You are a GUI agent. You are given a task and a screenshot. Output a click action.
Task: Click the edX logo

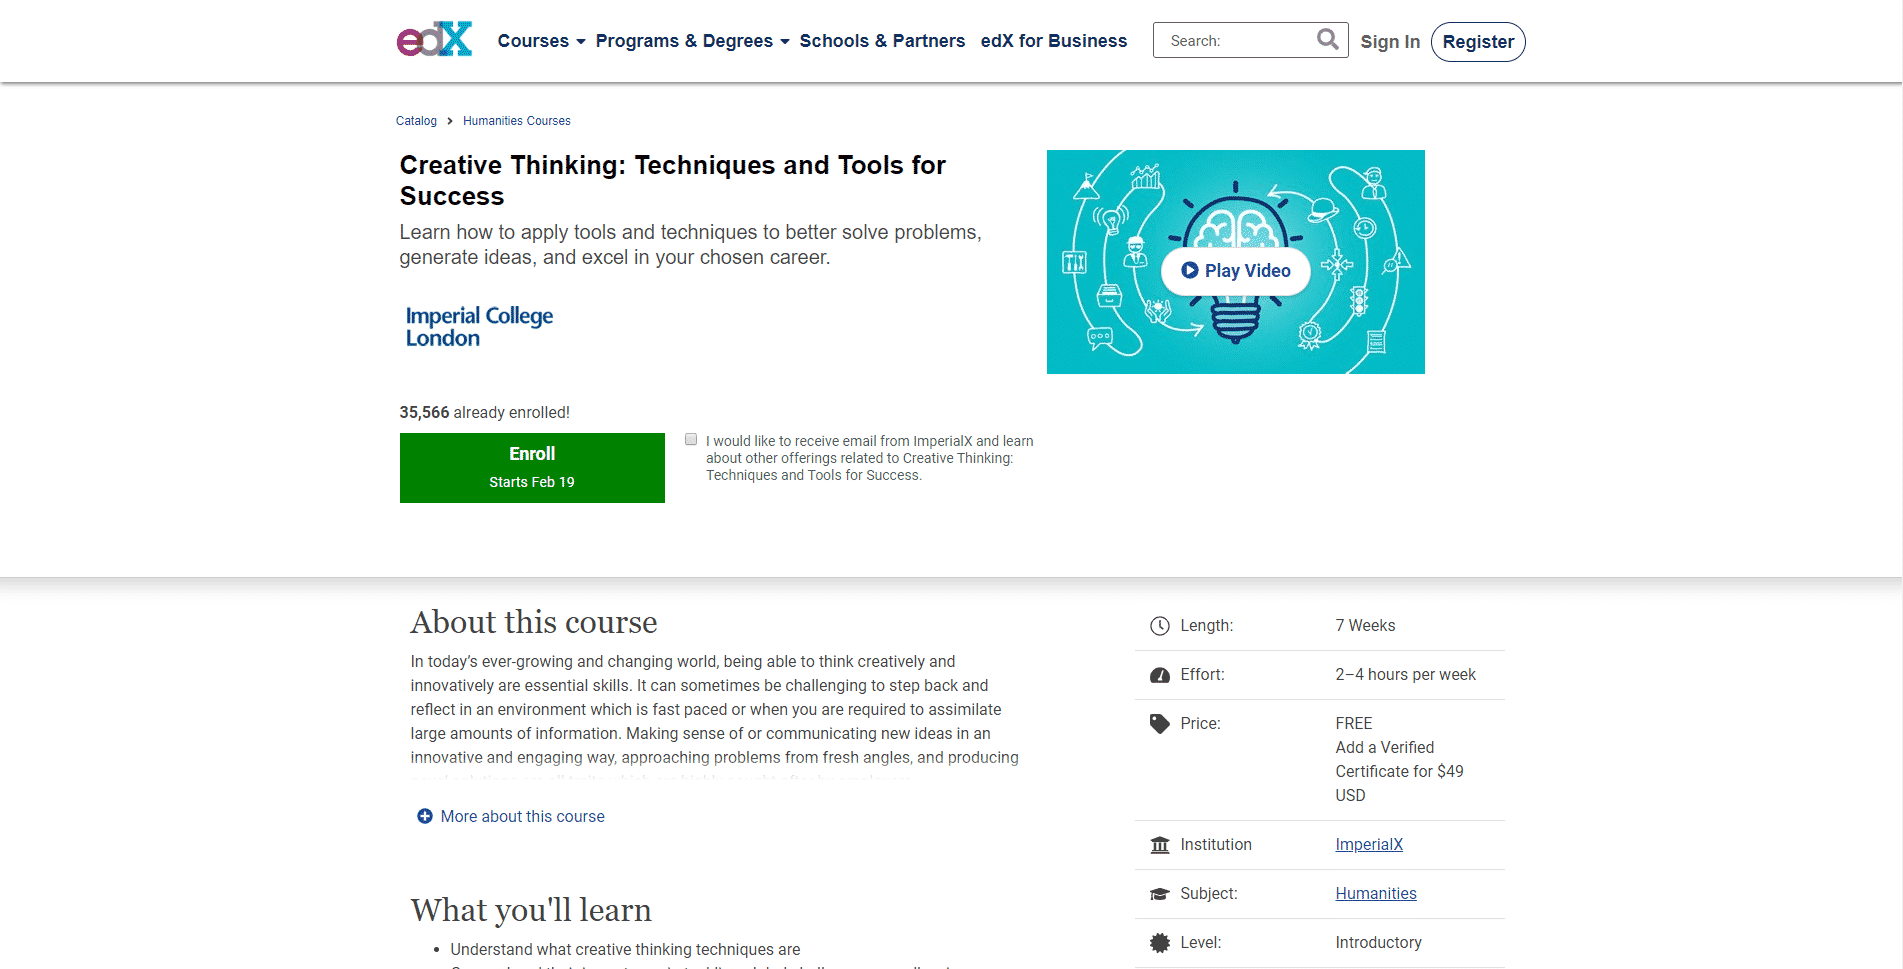point(434,40)
